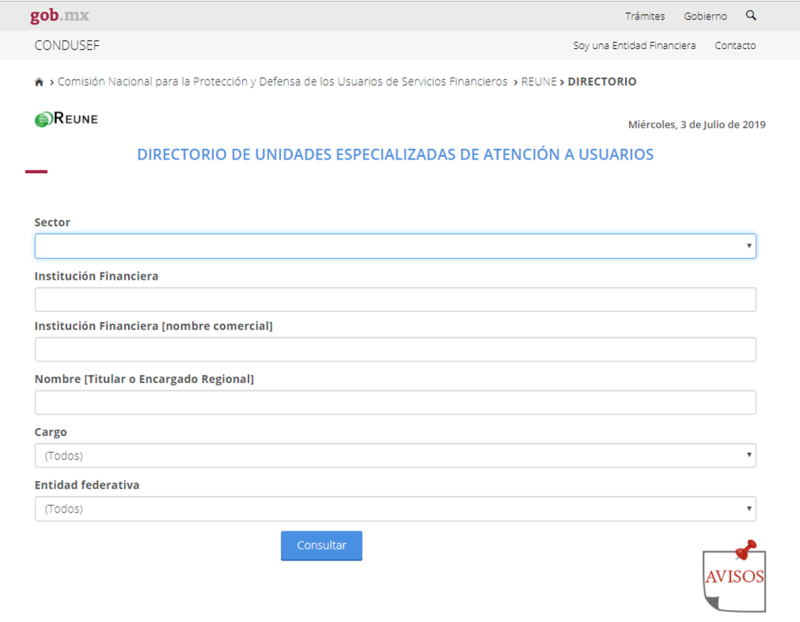Click the Titular o Encargado Regional field
The width and height of the screenshot is (800, 622).
point(395,403)
